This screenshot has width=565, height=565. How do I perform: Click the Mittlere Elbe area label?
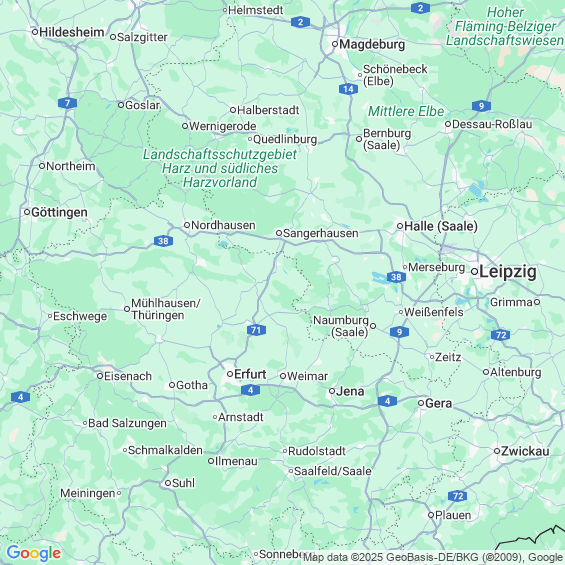406,111
